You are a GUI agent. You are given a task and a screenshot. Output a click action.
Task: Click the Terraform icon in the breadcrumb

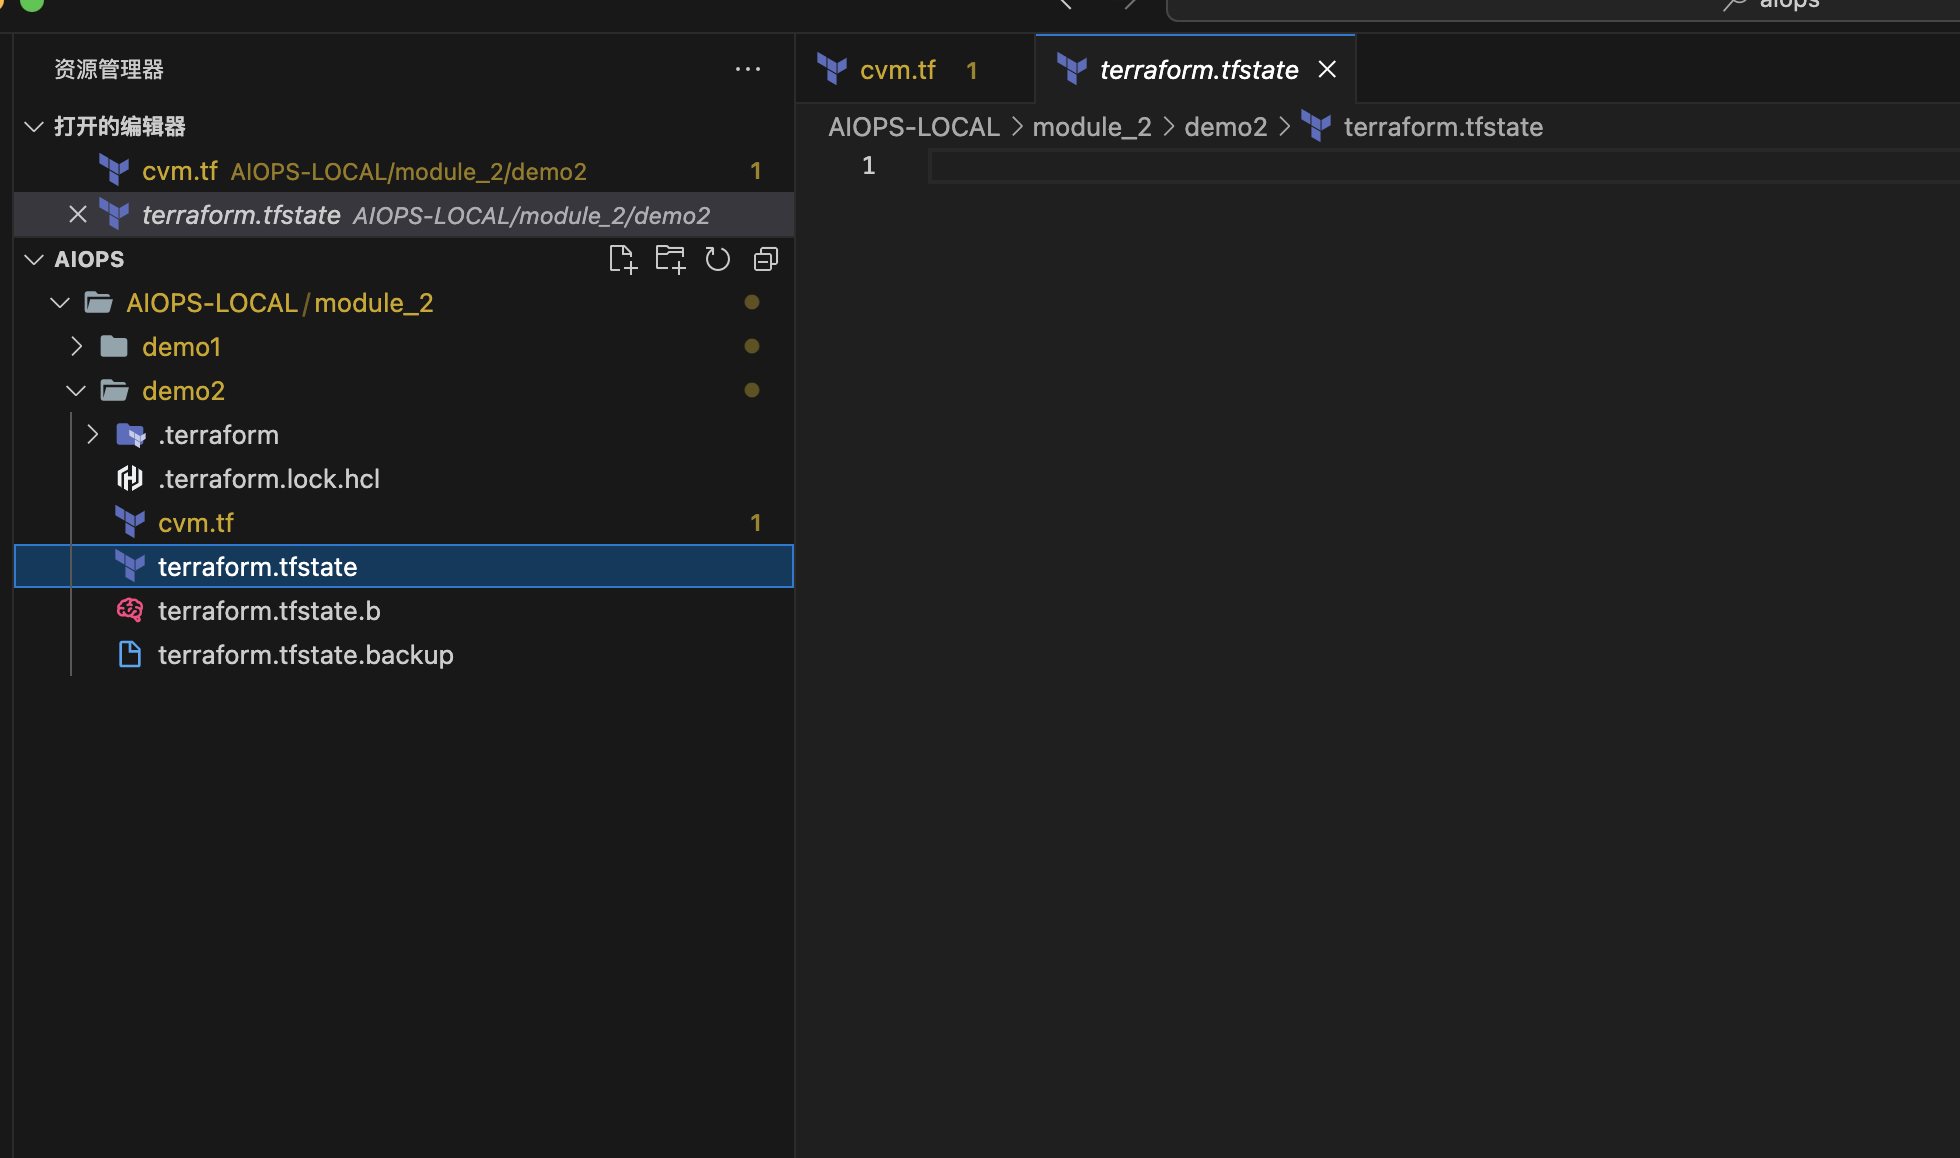click(x=1316, y=126)
